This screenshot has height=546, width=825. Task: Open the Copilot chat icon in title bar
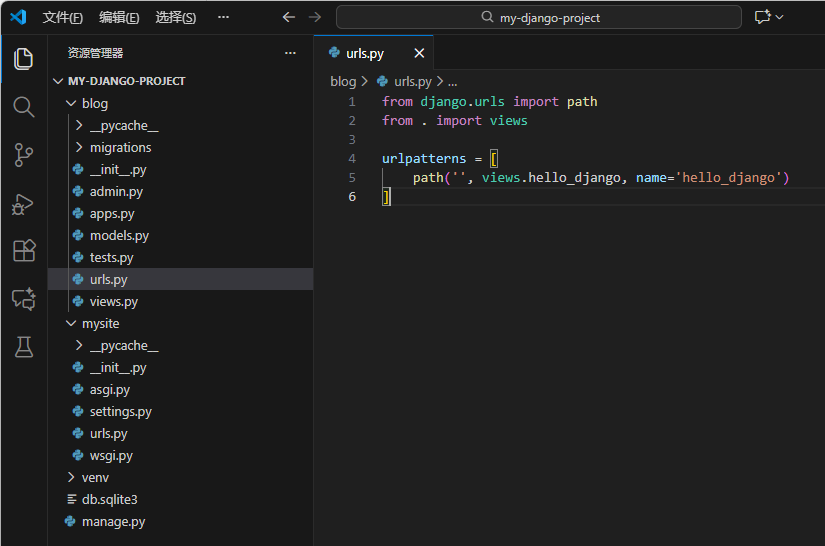pos(762,17)
